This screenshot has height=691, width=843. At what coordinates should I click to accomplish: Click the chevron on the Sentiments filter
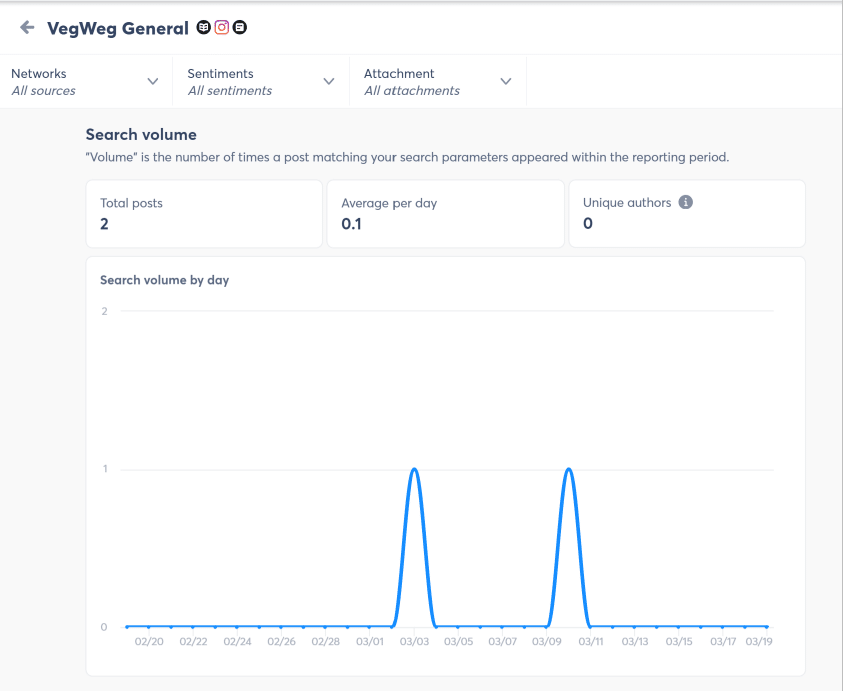point(329,81)
